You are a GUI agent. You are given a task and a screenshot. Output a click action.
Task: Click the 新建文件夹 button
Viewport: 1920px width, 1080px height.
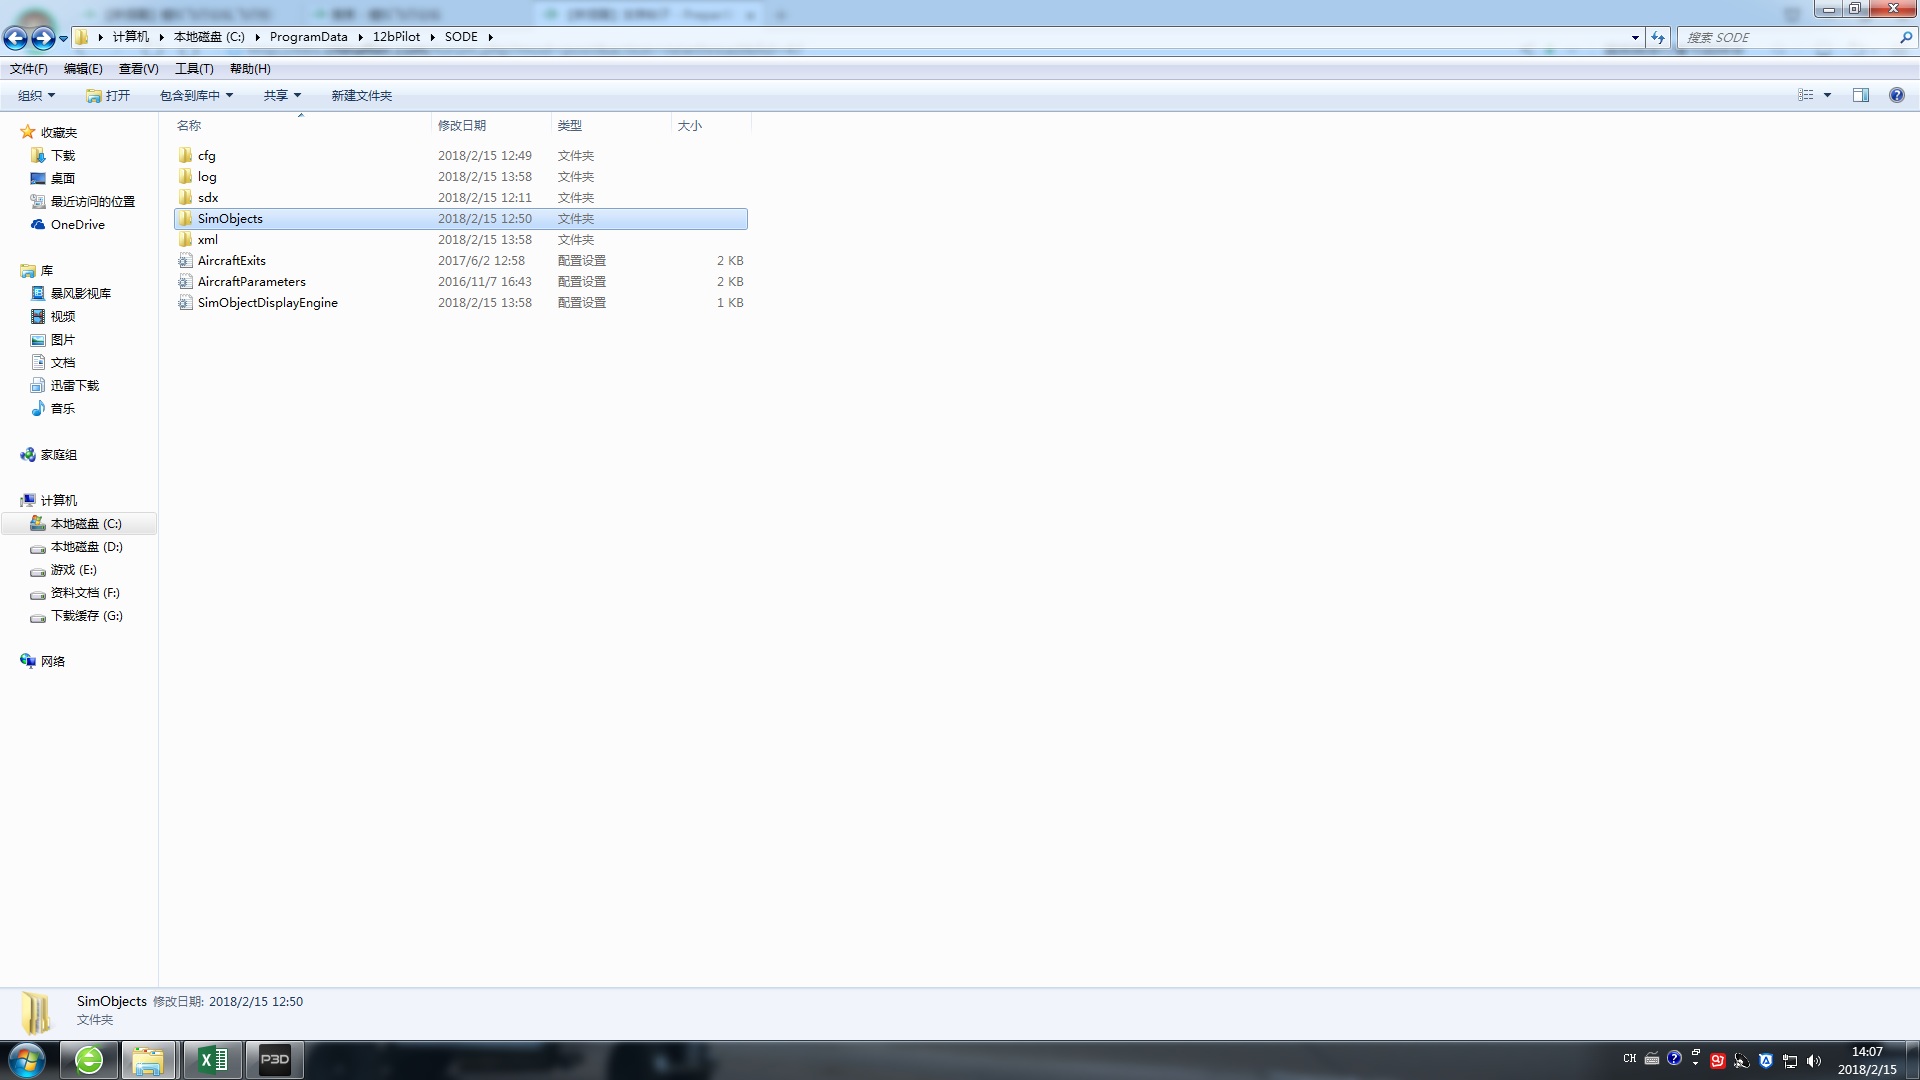pyautogui.click(x=361, y=96)
